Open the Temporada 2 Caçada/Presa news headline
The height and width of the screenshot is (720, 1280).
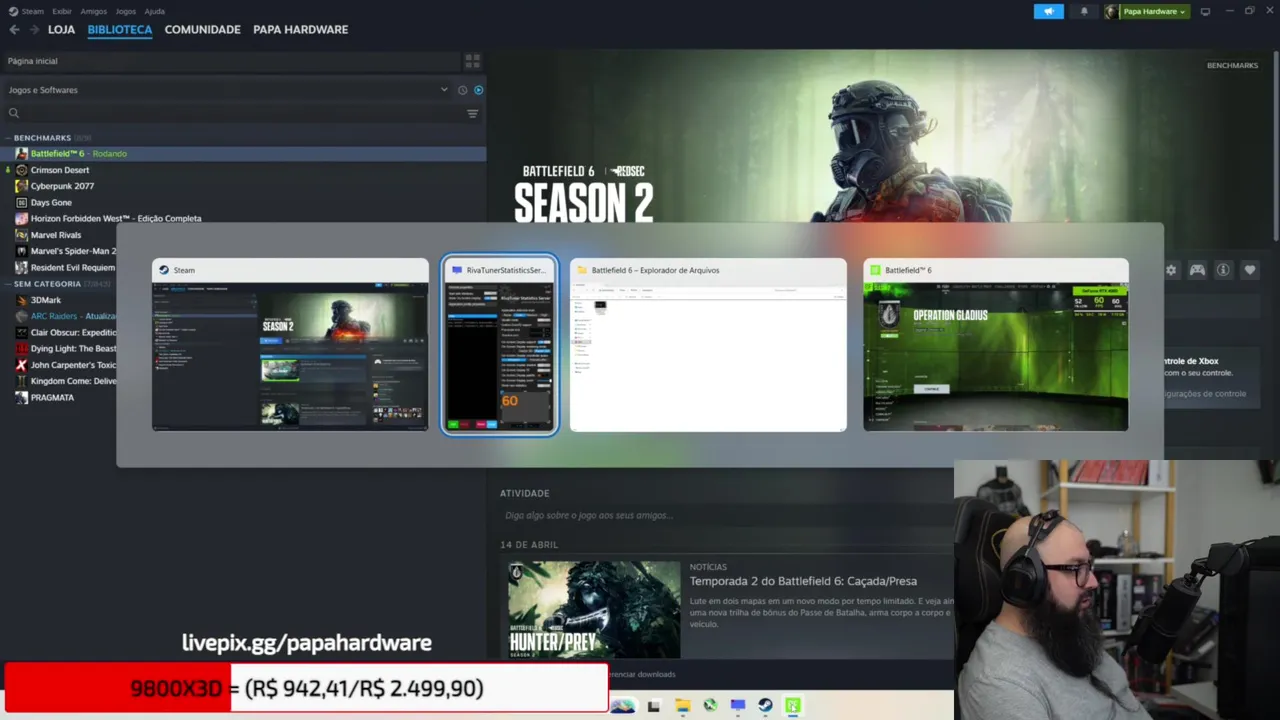803,581
